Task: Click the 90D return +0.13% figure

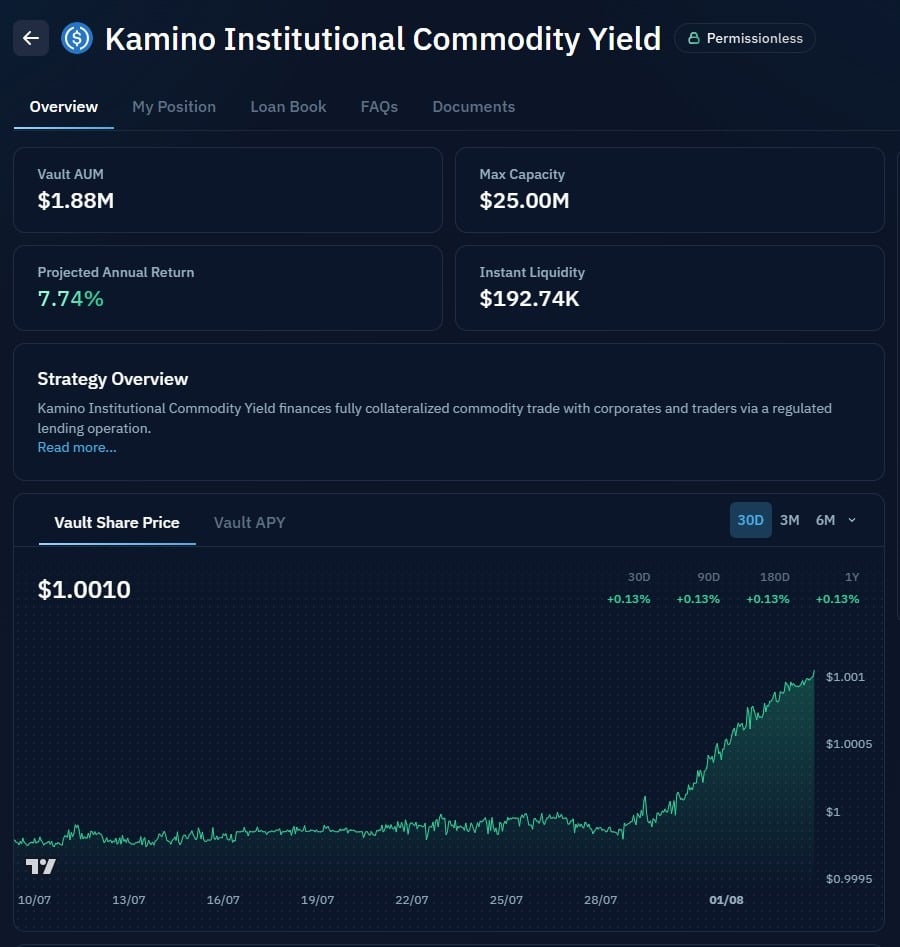Action: click(x=698, y=599)
